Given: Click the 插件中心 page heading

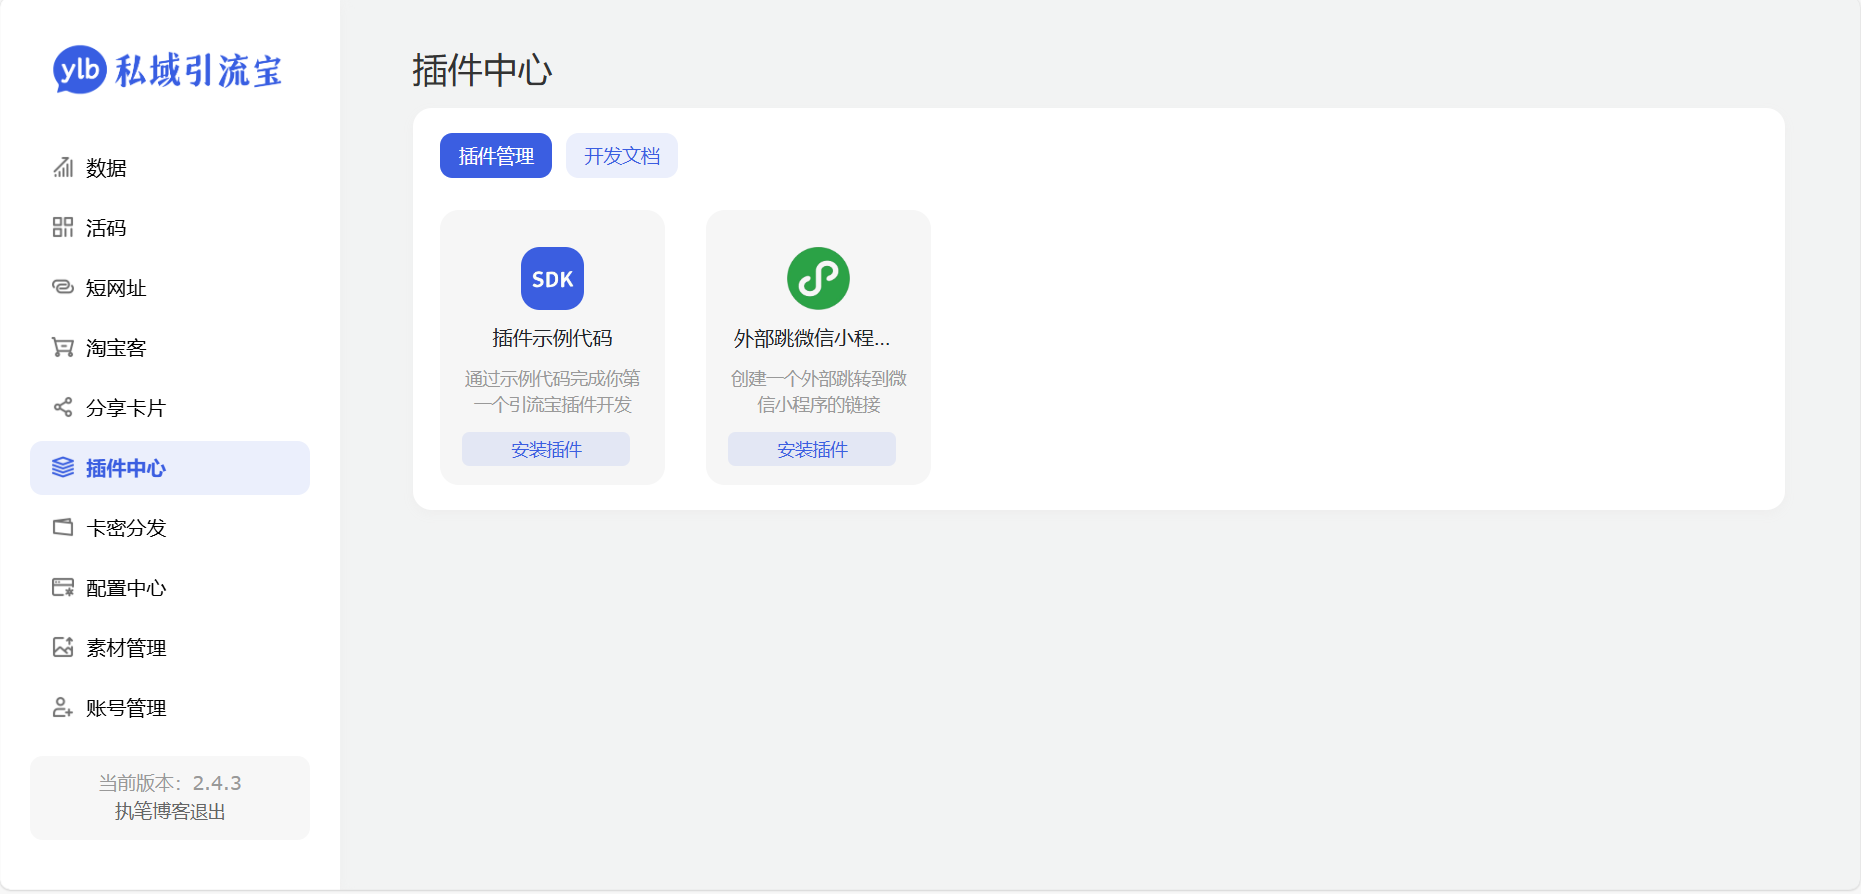Looking at the screenshot, I should pyautogui.click(x=482, y=70).
